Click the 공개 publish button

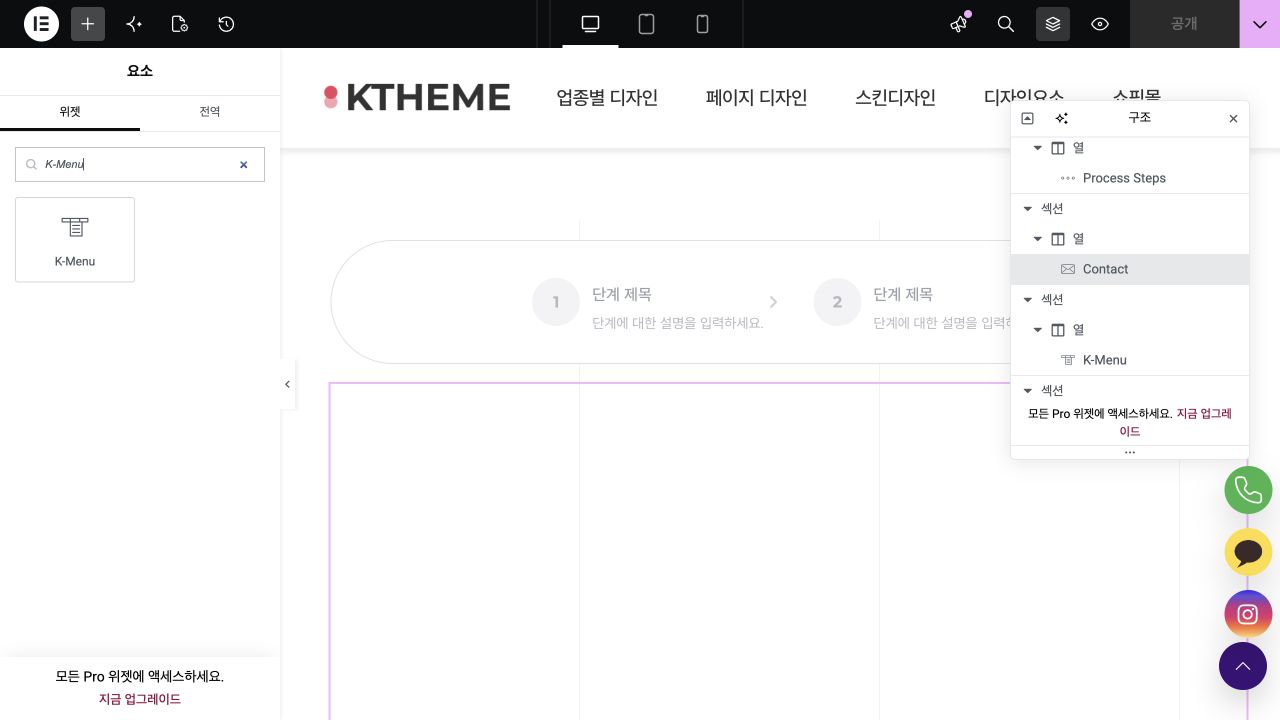tap(1184, 24)
